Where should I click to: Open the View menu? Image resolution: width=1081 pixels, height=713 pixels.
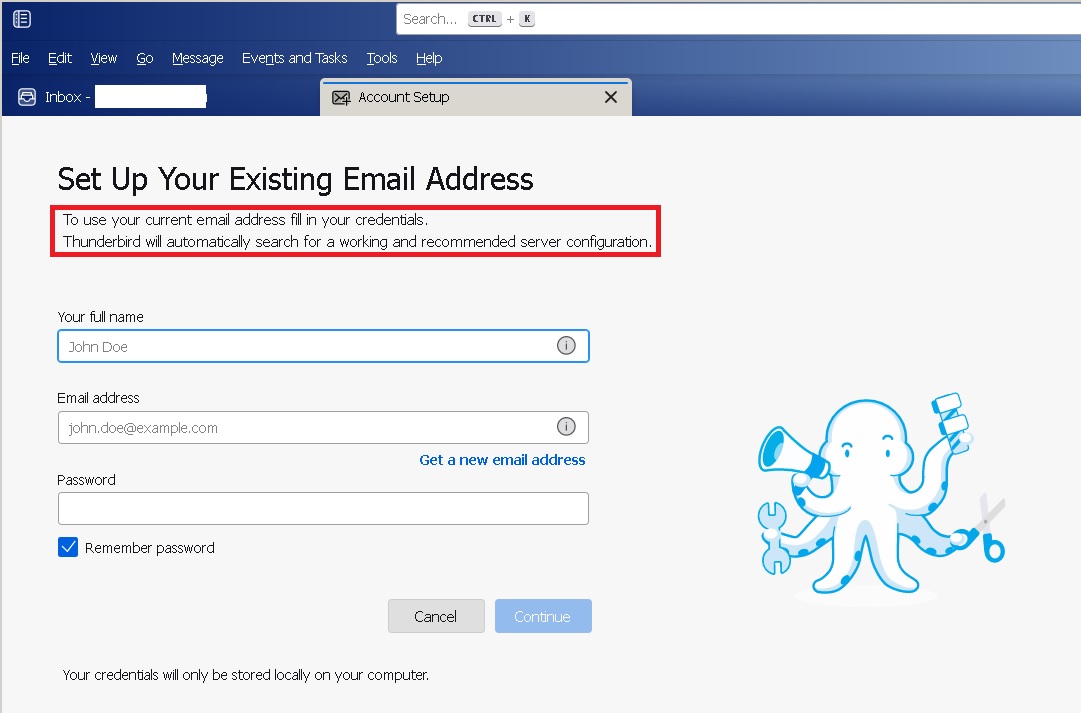click(104, 58)
